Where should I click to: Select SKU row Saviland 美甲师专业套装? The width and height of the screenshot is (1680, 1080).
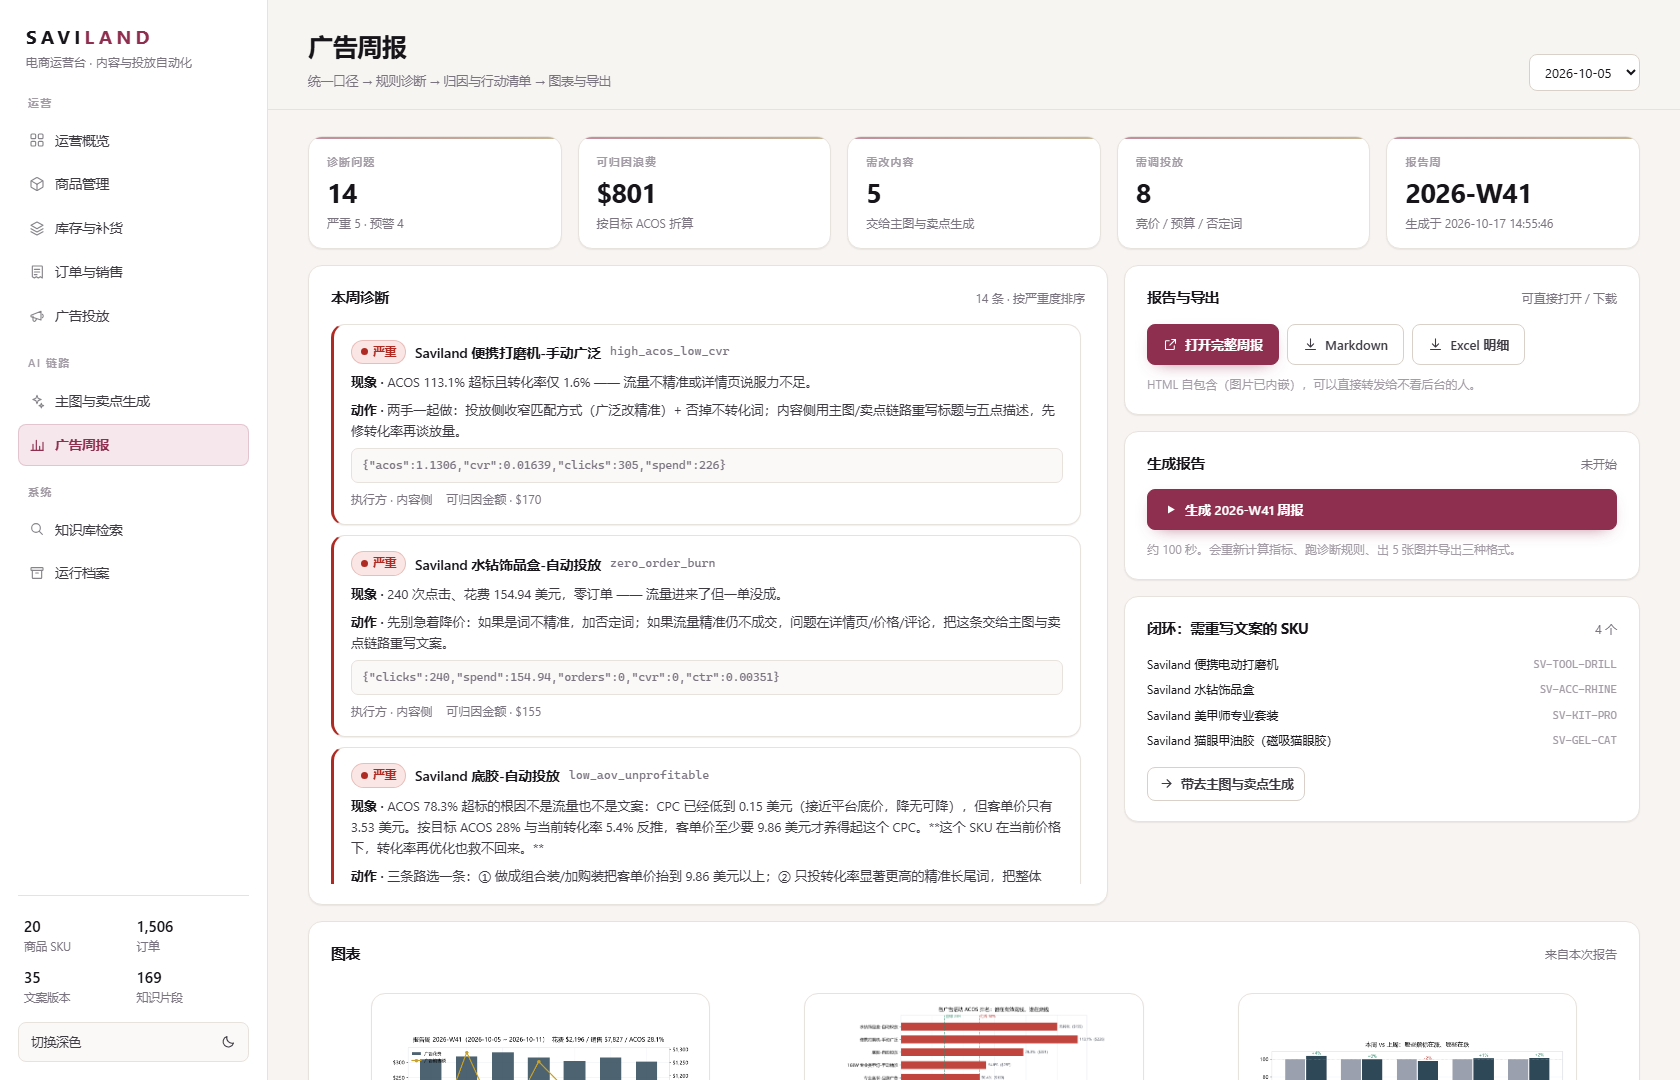tap(1382, 716)
